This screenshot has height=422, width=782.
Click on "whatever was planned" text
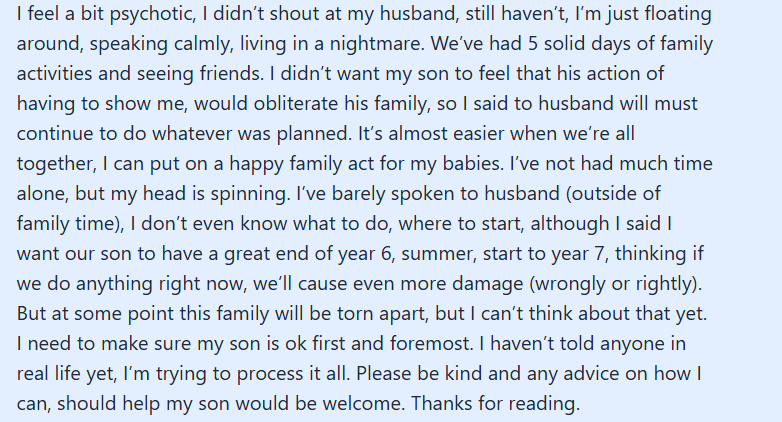pyautogui.click(x=250, y=134)
